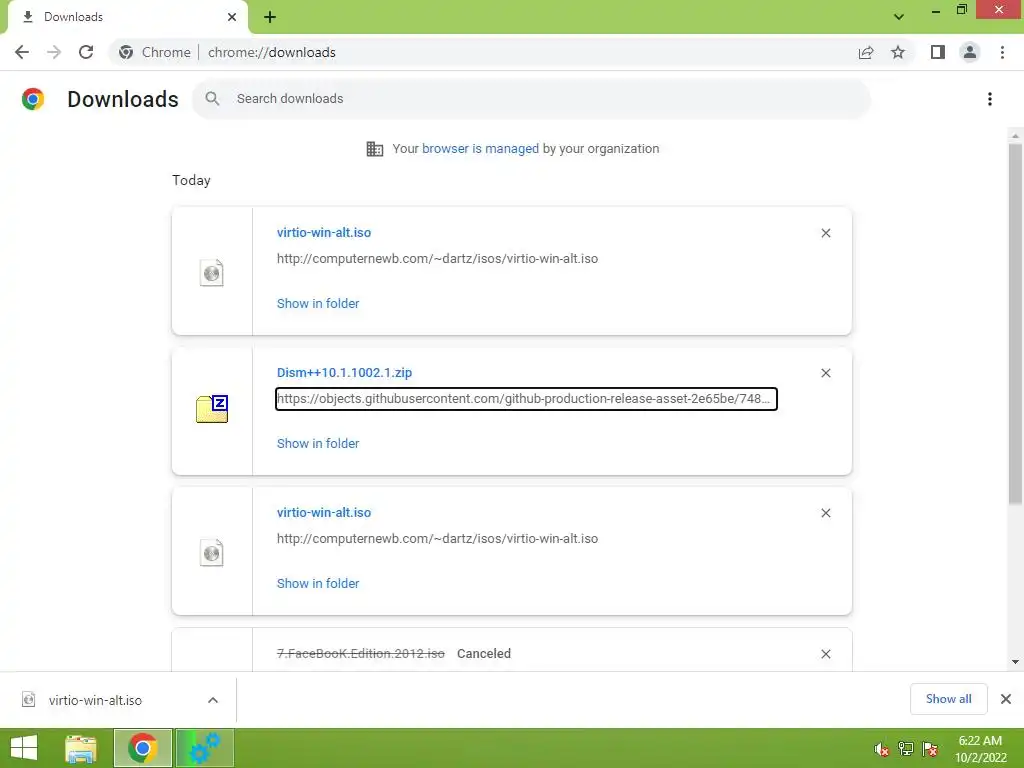Viewport: 1024px width, 768px height.
Task: Click the third card's ISO disc icon
Action: click(212, 552)
